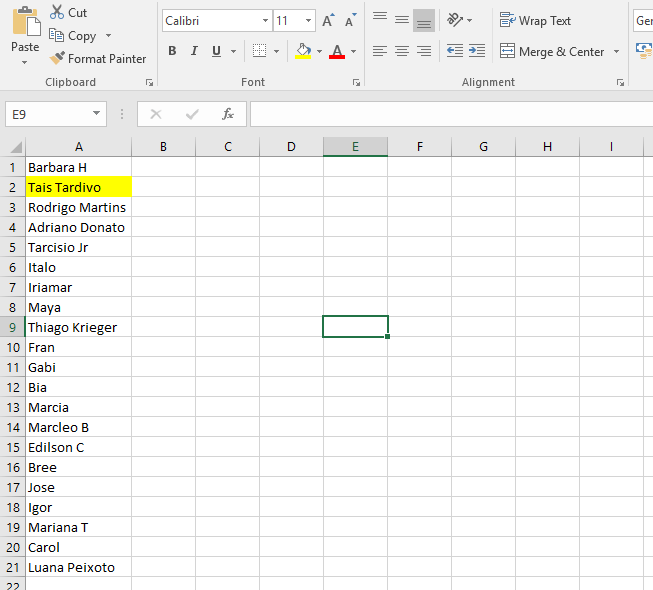The width and height of the screenshot is (653, 590).
Task: Select cell containing Tais Tardivo
Action: (78, 187)
